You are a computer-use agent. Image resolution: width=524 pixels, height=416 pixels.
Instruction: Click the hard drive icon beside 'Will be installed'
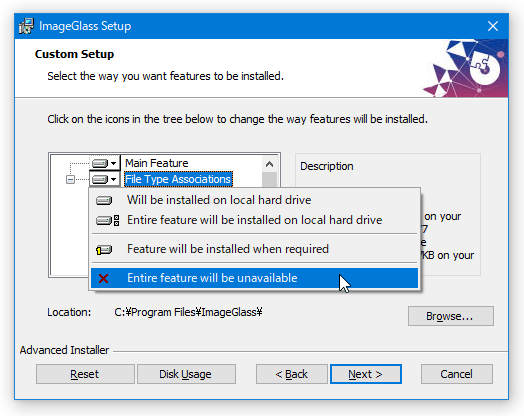pyautogui.click(x=104, y=200)
